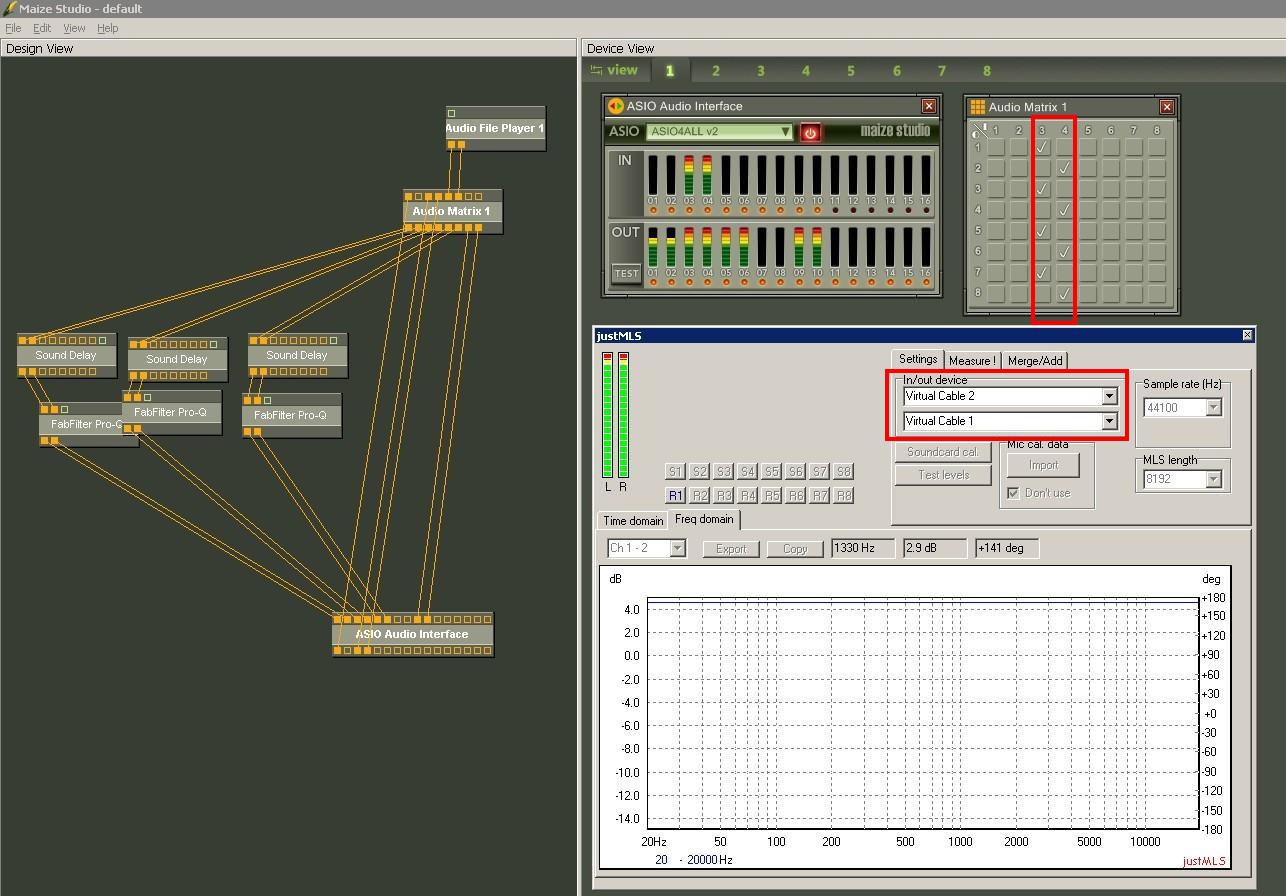Viewport: 1286px width, 896px height.
Task: Select the Audio Matrix 1 node in Design View
Action: pos(453,211)
